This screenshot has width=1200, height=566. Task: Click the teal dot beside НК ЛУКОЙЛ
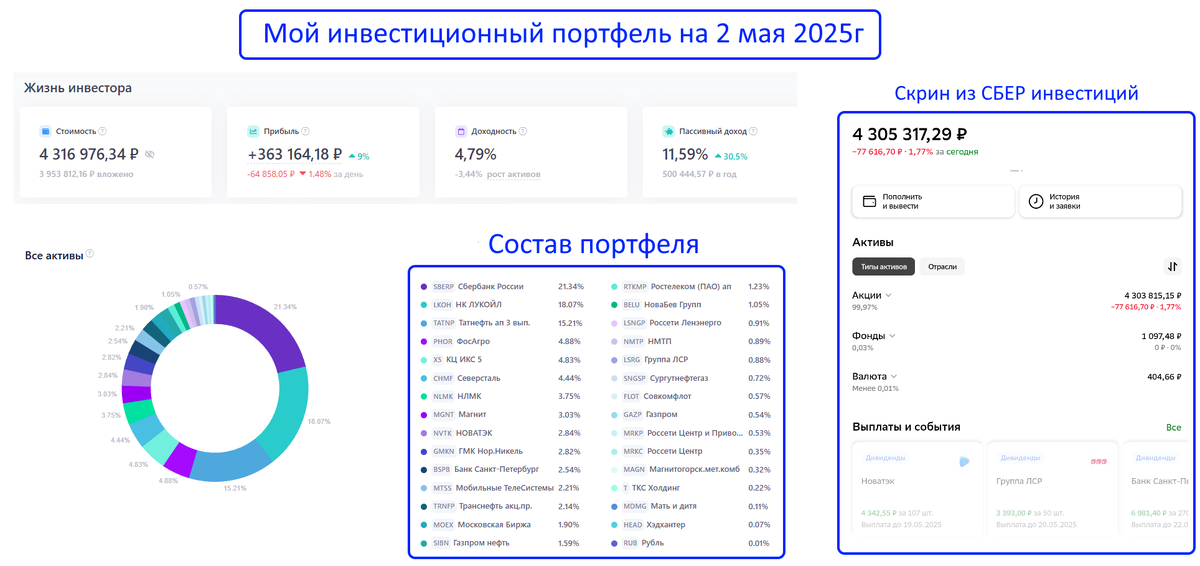coord(423,304)
